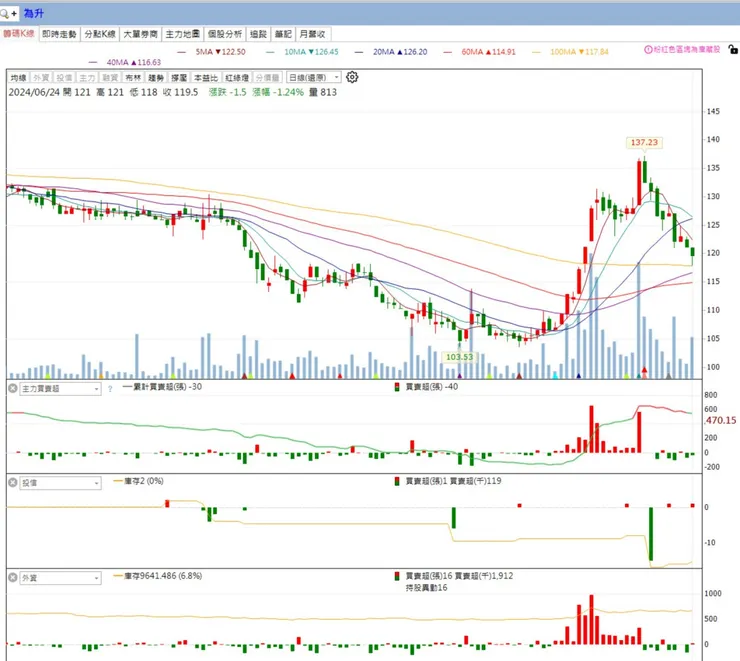
Task: Click the dark blue triangle marker on the volume axis
Action: point(579,376)
